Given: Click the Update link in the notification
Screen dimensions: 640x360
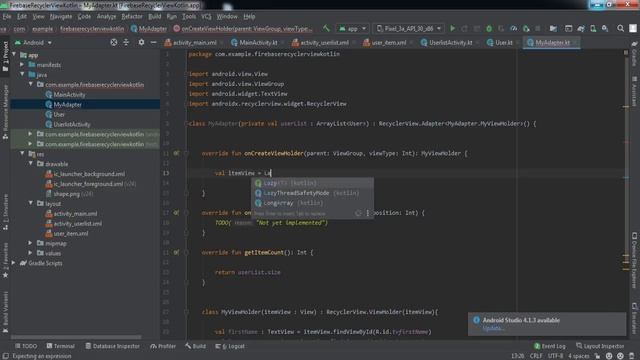Looking at the screenshot, I should coord(492,329).
